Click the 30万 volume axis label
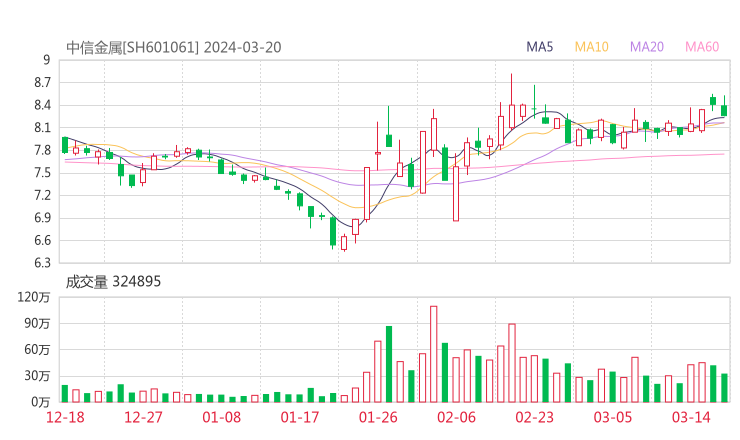The height and width of the screenshot is (440, 740). pyautogui.click(x=37, y=376)
